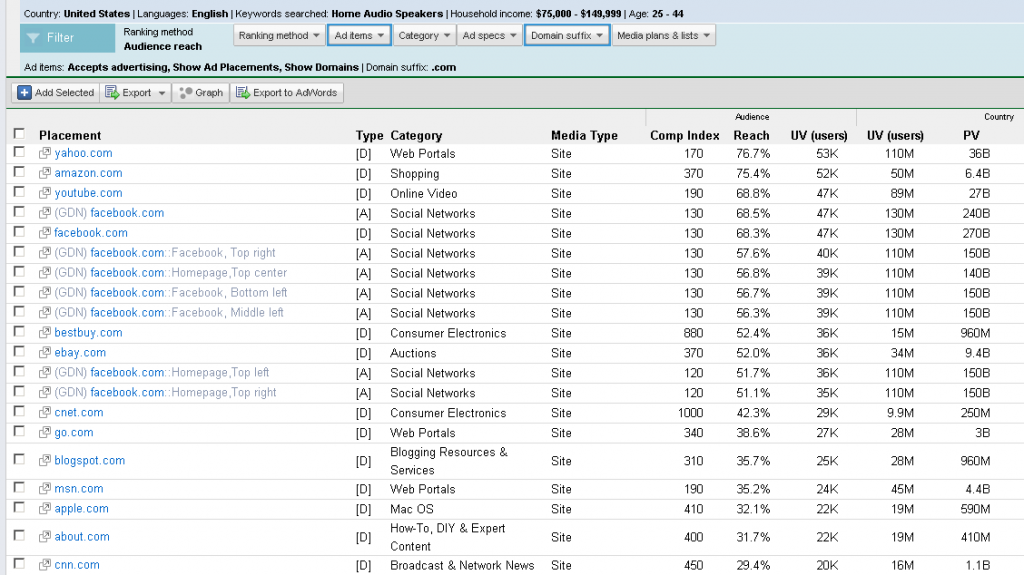Click the Graph bubbles icon
This screenshot has width=1024, height=575.
[185, 93]
